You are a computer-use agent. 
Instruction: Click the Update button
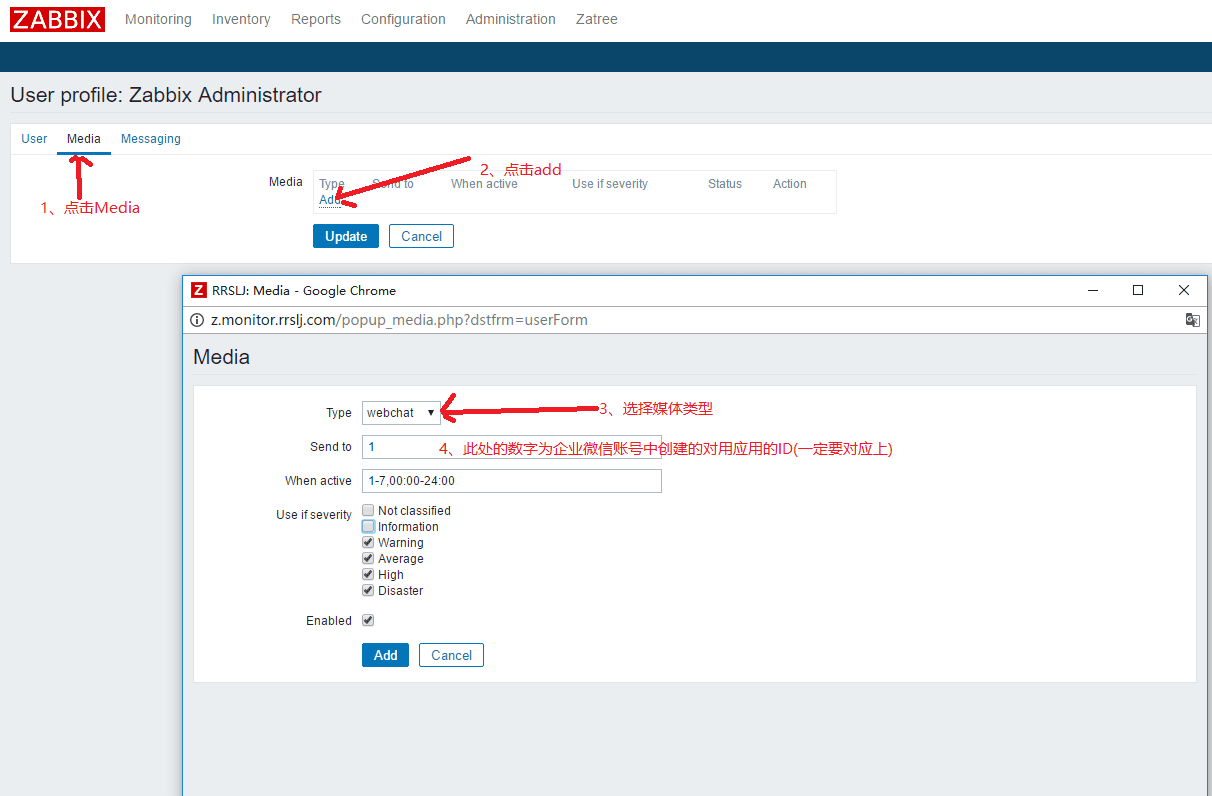point(346,236)
